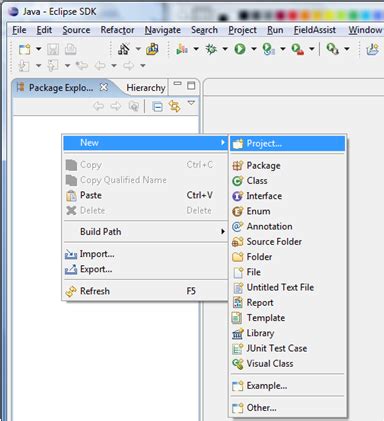The width and height of the screenshot is (384, 421).
Task: Choose Library in the New submenu
Action: 288,333
